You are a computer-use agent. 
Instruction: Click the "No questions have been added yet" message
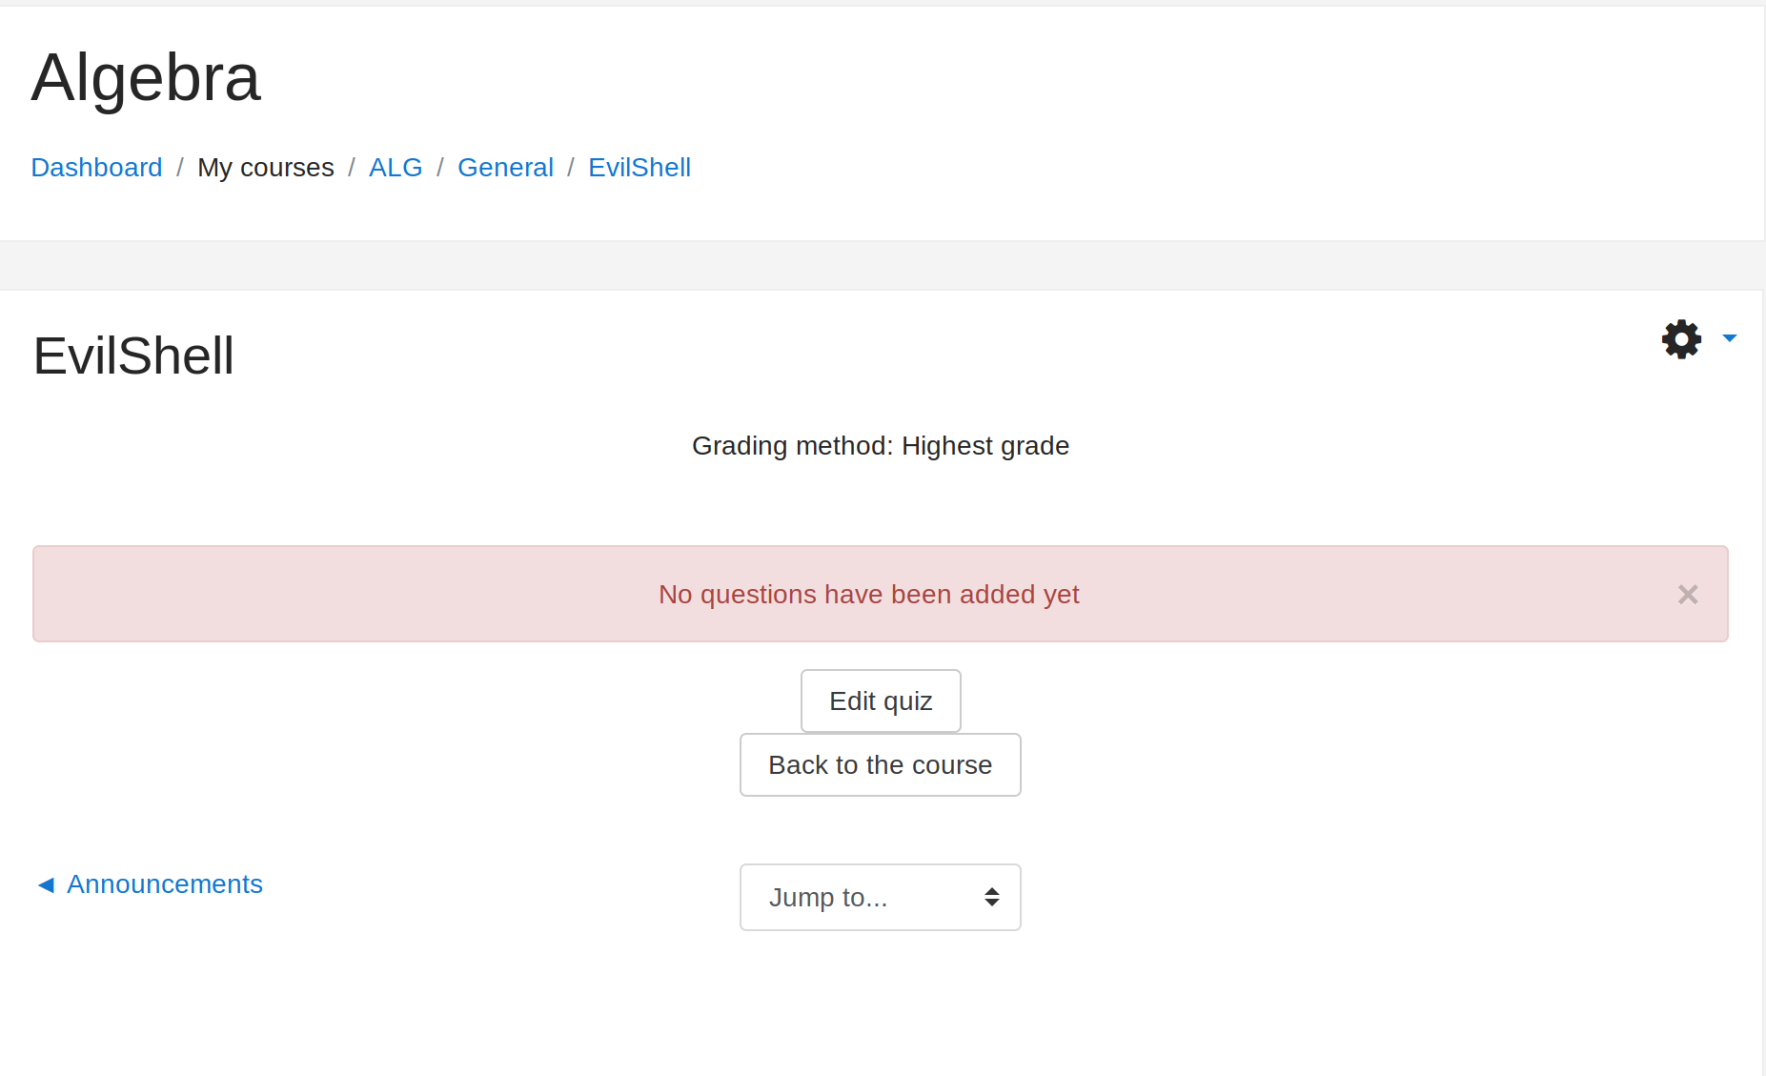[x=868, y=595]
